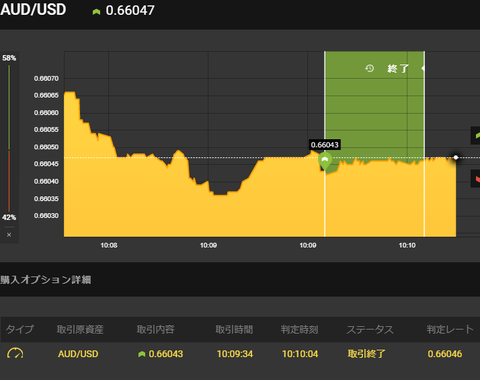480x380 pixels.
Task: Click the green entry marker pin on the chart
Action: (325, 161)
